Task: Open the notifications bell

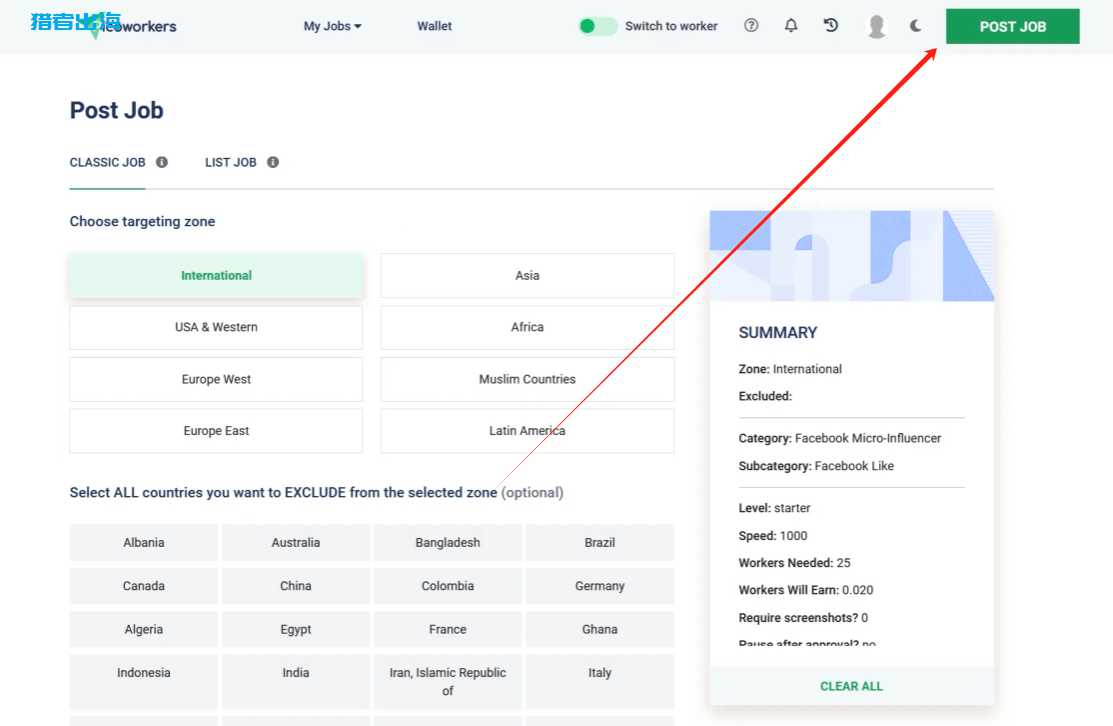Action: (x=791, y=26)
